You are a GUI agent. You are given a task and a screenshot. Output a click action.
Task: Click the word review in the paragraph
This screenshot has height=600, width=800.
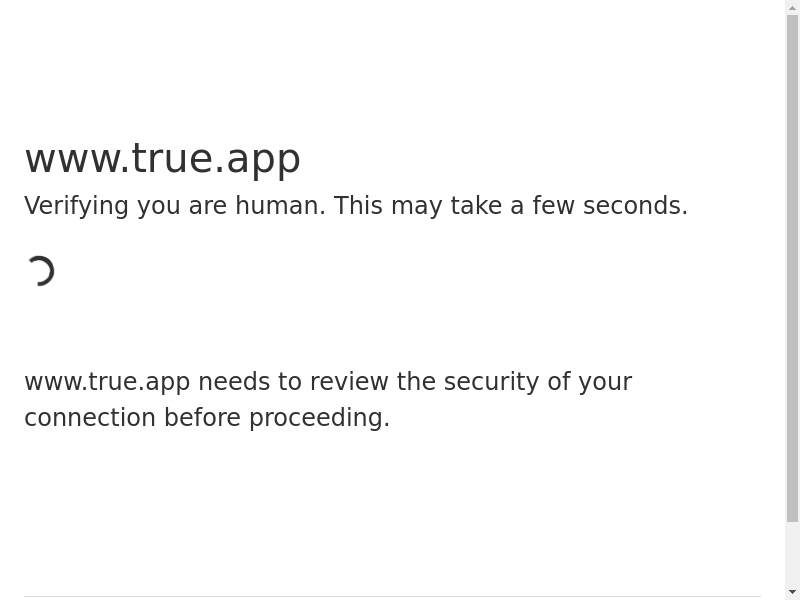click(x=349, y=382)
